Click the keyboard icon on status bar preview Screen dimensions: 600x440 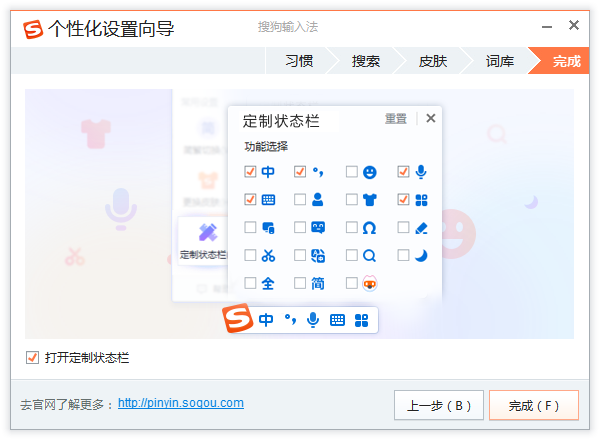[x=337, y=320]
